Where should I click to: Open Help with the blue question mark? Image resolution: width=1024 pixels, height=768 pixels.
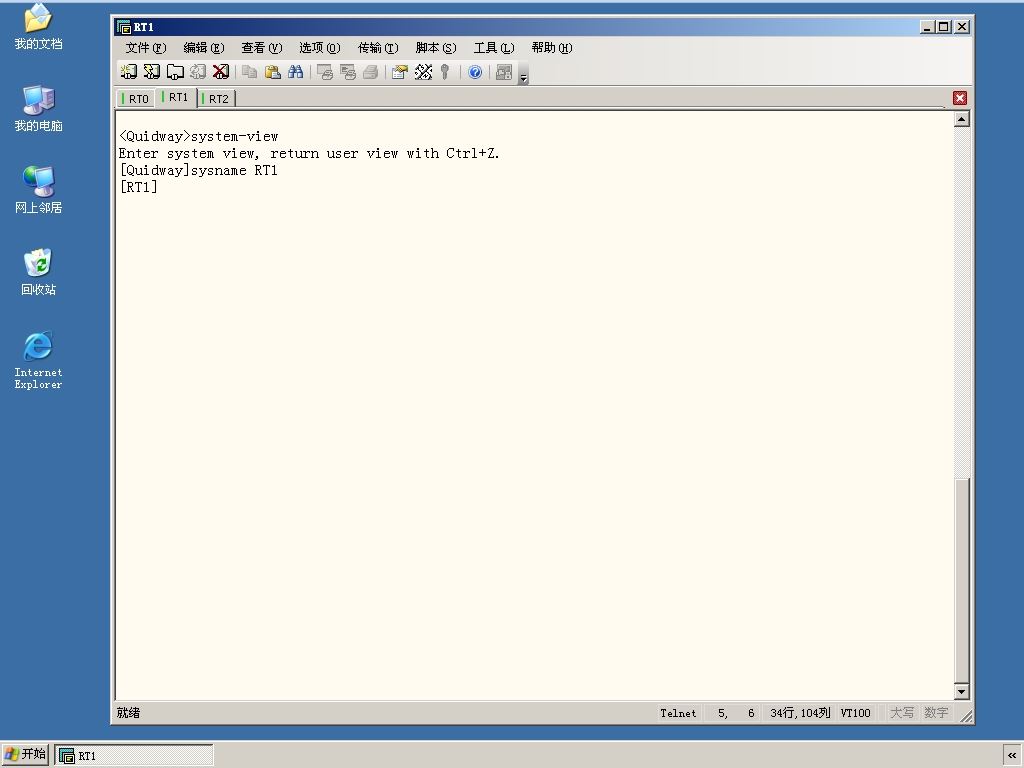[x=475, y=72]
